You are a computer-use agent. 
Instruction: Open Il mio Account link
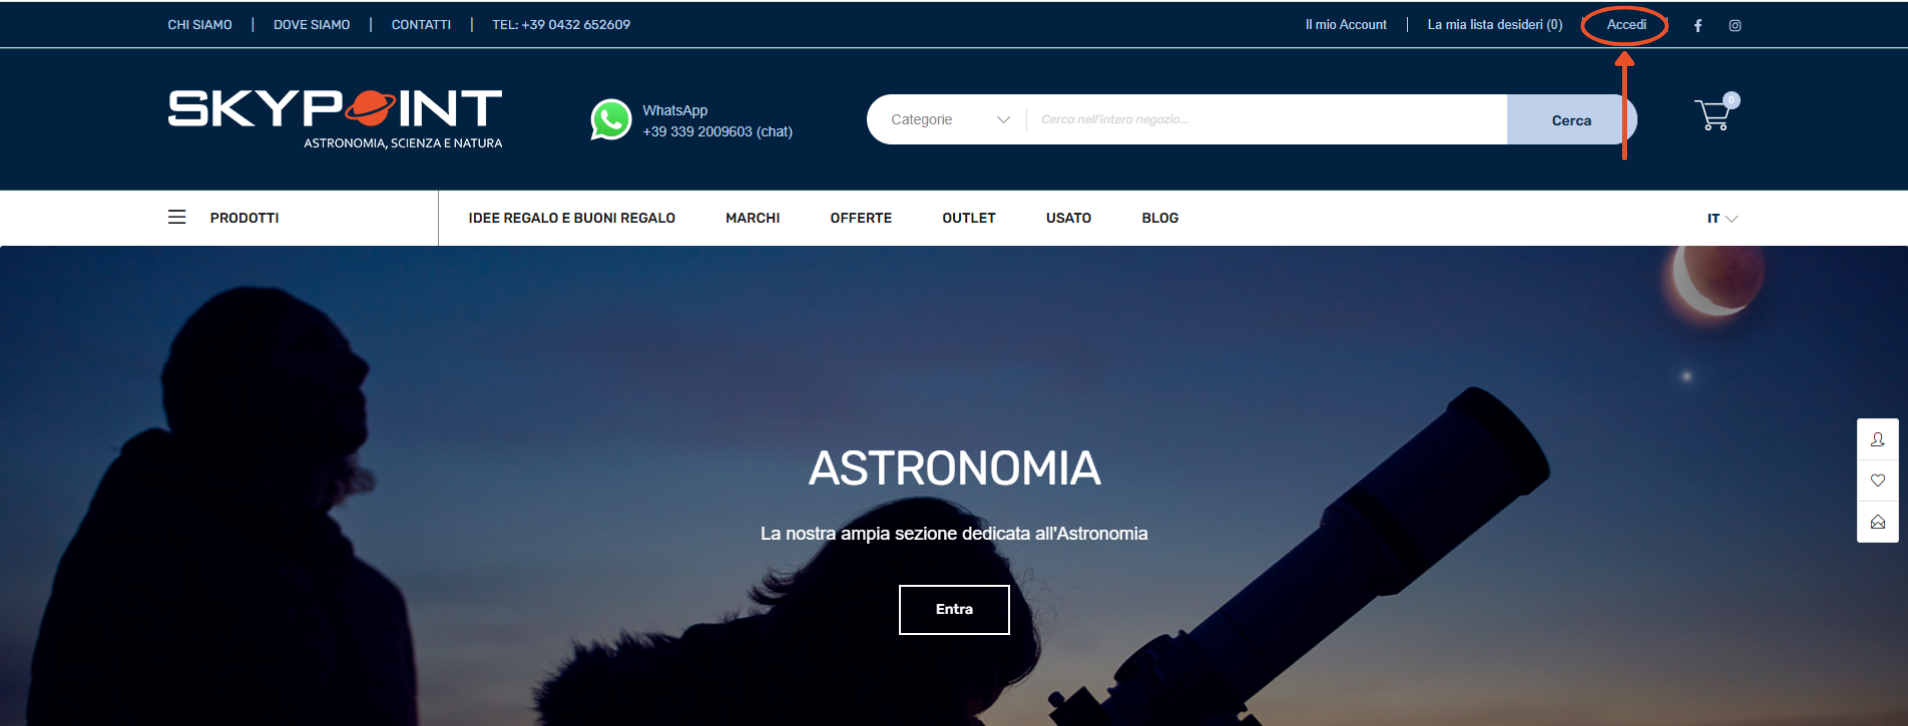[1346, 25]
